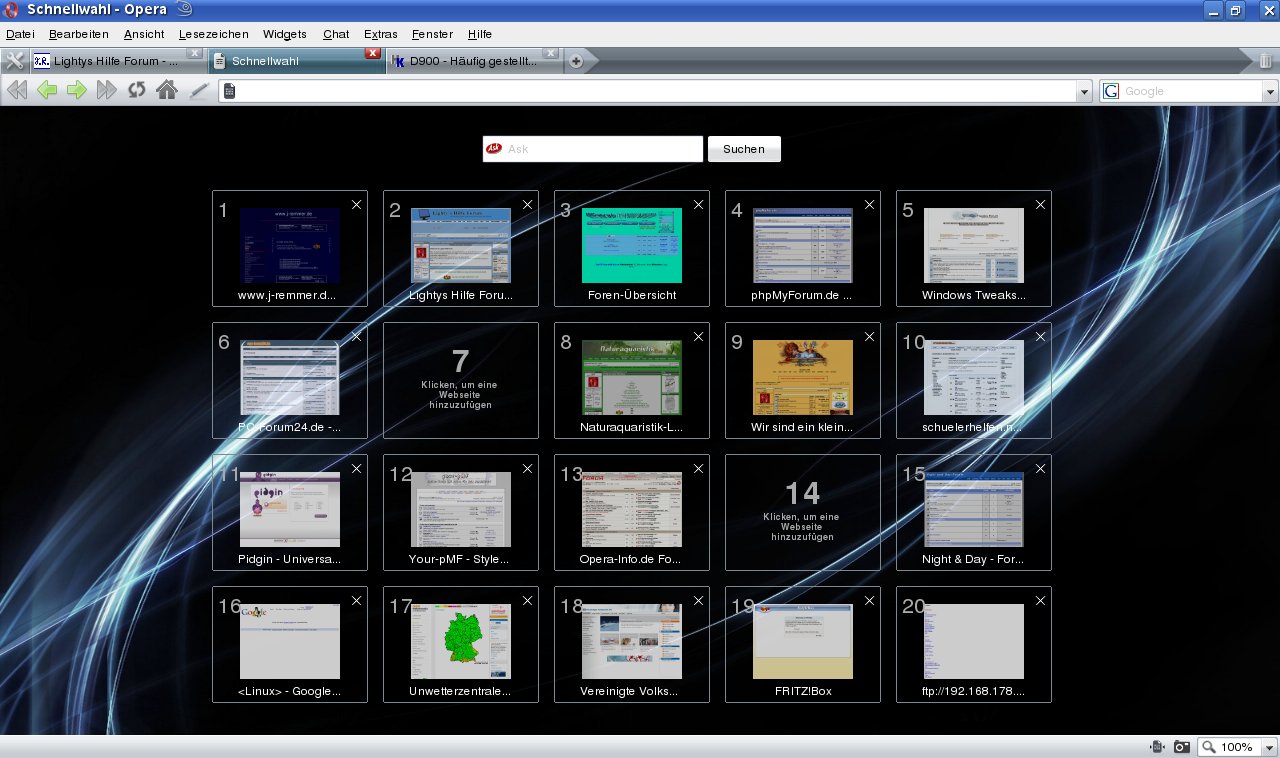This screenshot has width=1280, height=758.
Task: Click the camera icon in the status bar
Action: pyautogui.click(x=1182, y=747)
